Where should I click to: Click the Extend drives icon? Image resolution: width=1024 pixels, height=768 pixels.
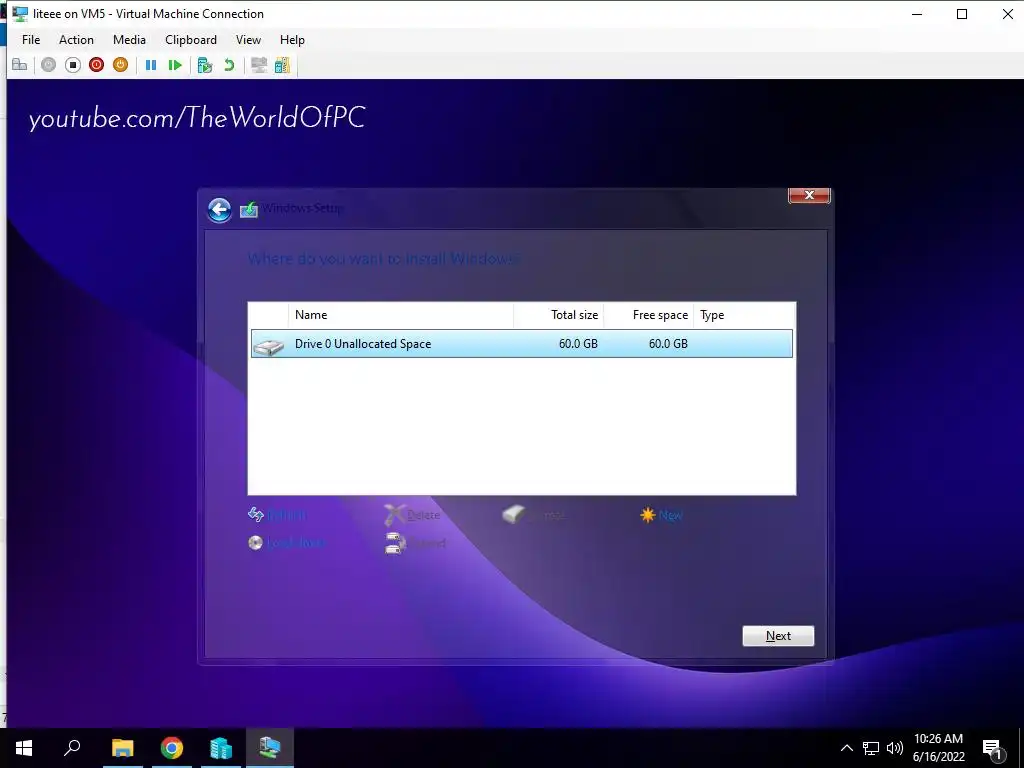point(395,543)
